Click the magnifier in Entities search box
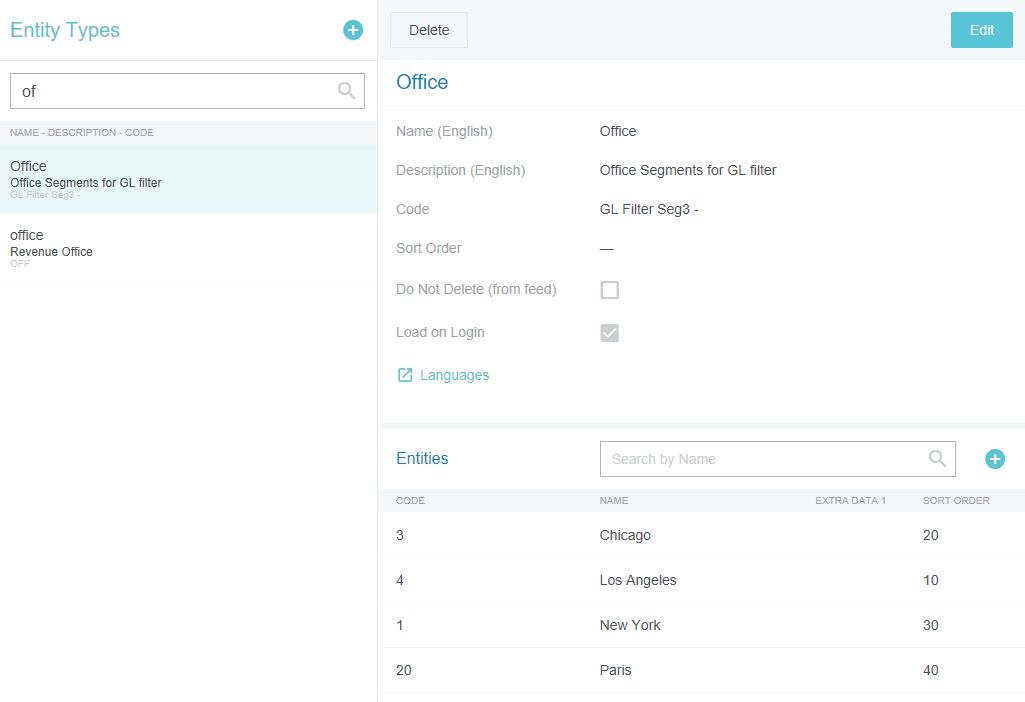This screenshot has width=1025, height=702. [937, 459]
